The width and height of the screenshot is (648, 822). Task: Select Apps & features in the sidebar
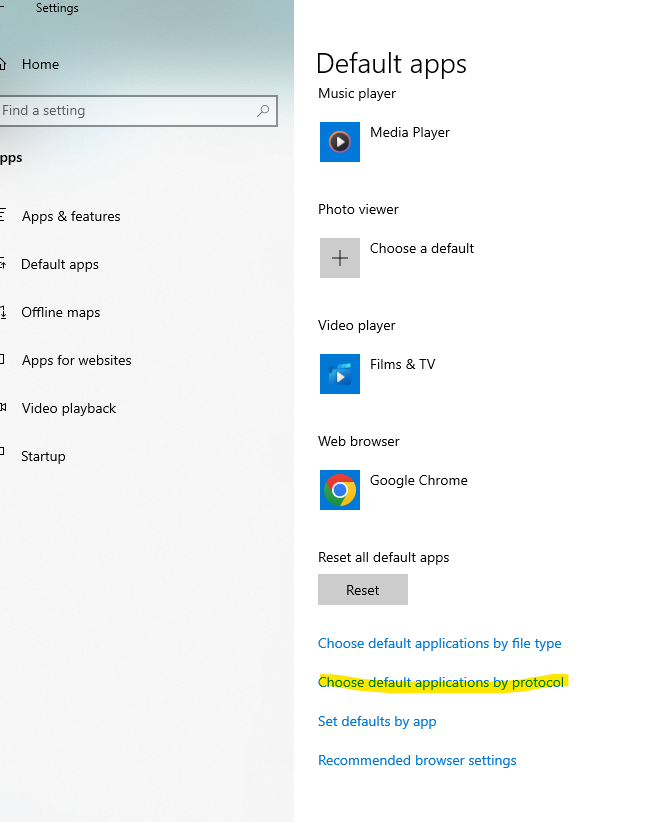click(x=70, y=216)
